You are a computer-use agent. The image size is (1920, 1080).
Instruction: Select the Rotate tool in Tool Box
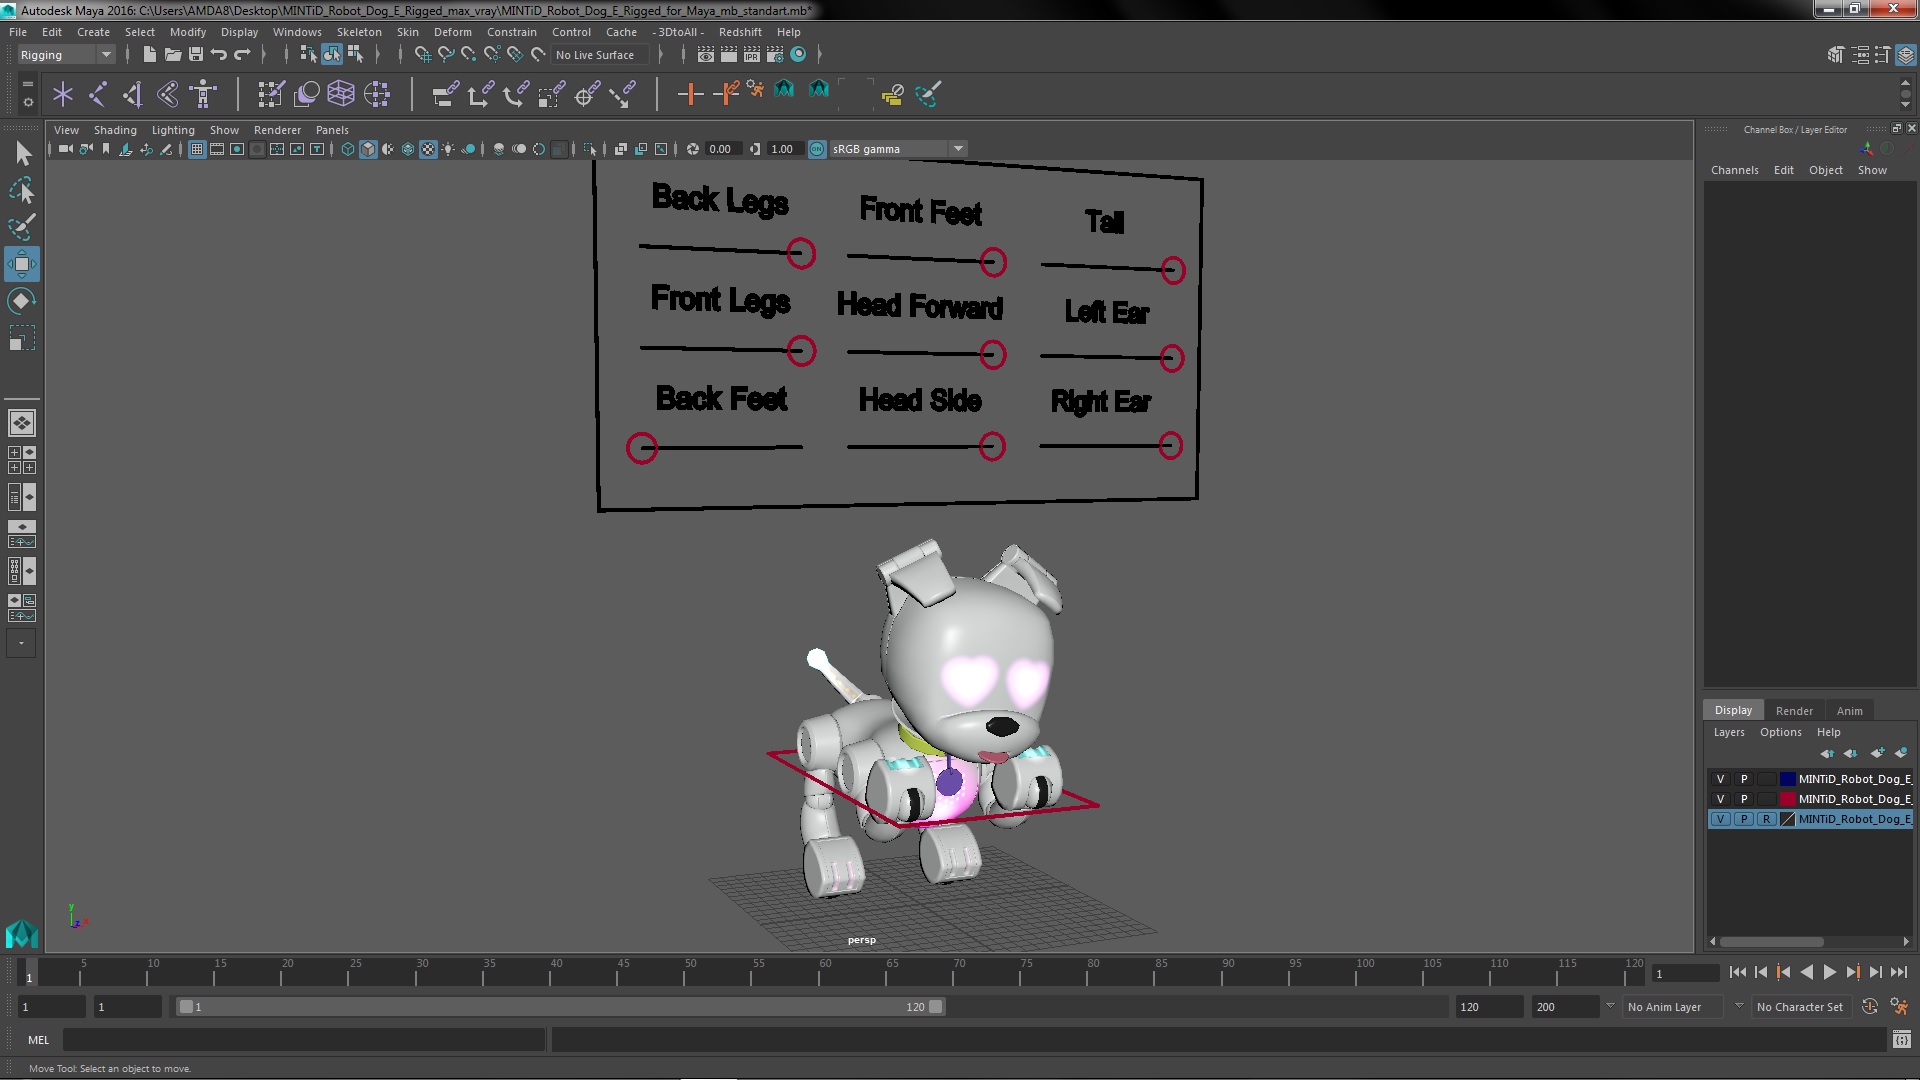22,301
